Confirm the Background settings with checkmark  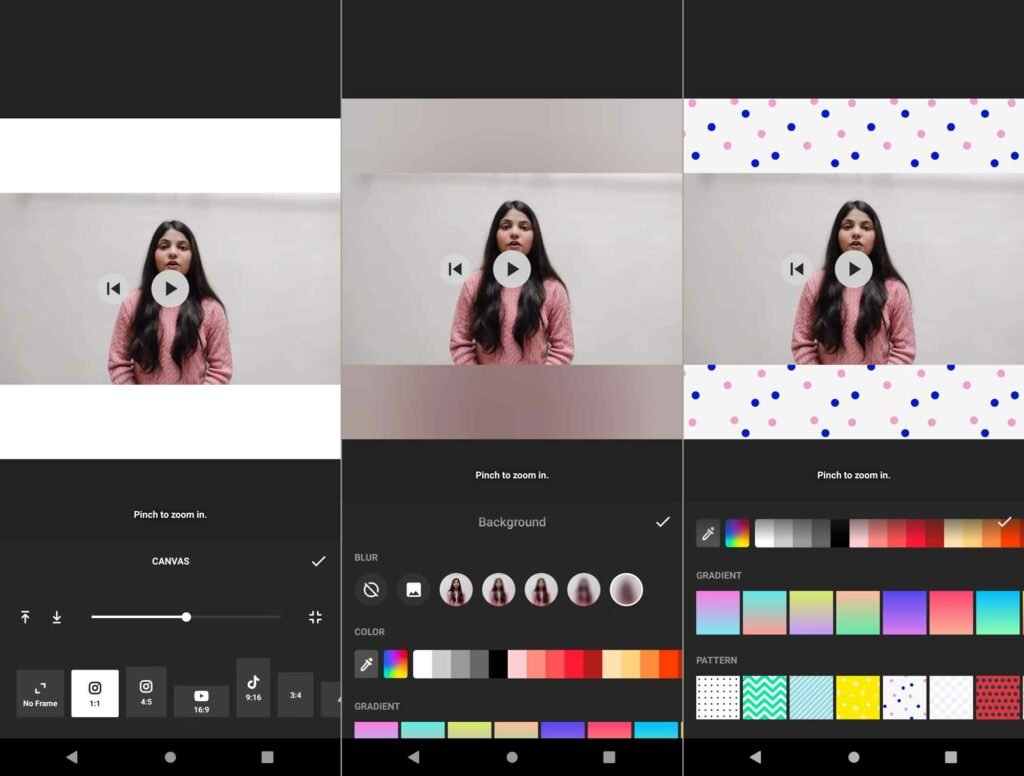pos(662,522)
